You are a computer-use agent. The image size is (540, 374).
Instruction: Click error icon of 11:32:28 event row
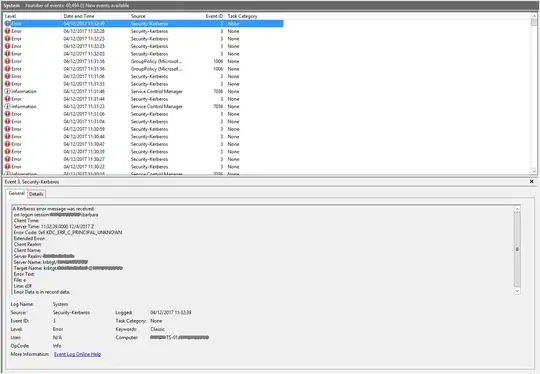pos(7,31)
